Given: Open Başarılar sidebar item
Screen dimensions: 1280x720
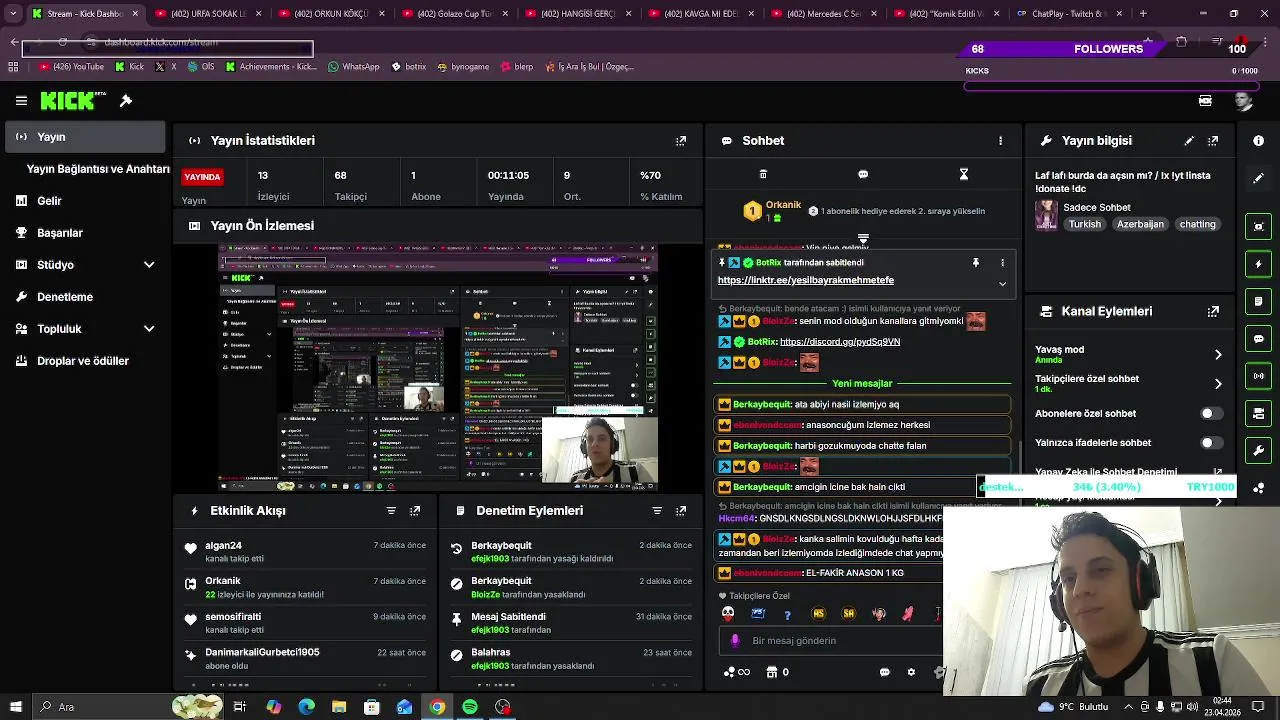Looking at the screenshot, I should [59, 233].
